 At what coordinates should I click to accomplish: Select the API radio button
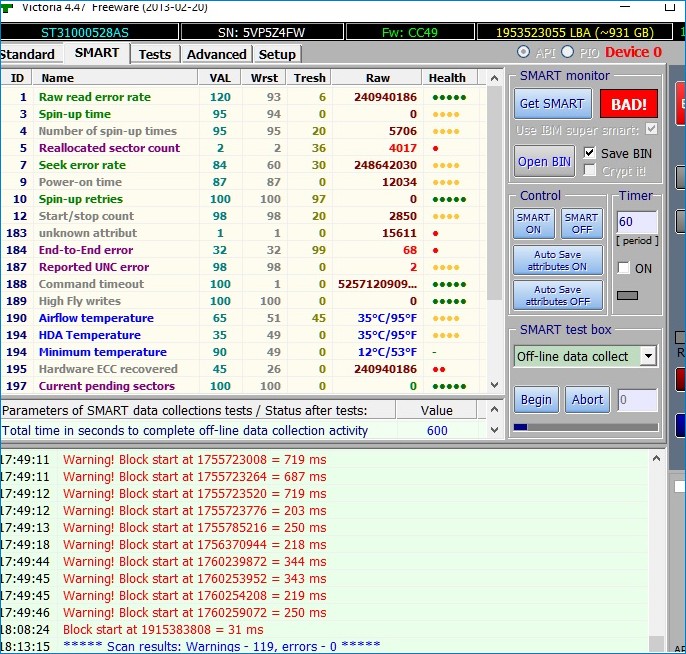click(x=524, y=52)
